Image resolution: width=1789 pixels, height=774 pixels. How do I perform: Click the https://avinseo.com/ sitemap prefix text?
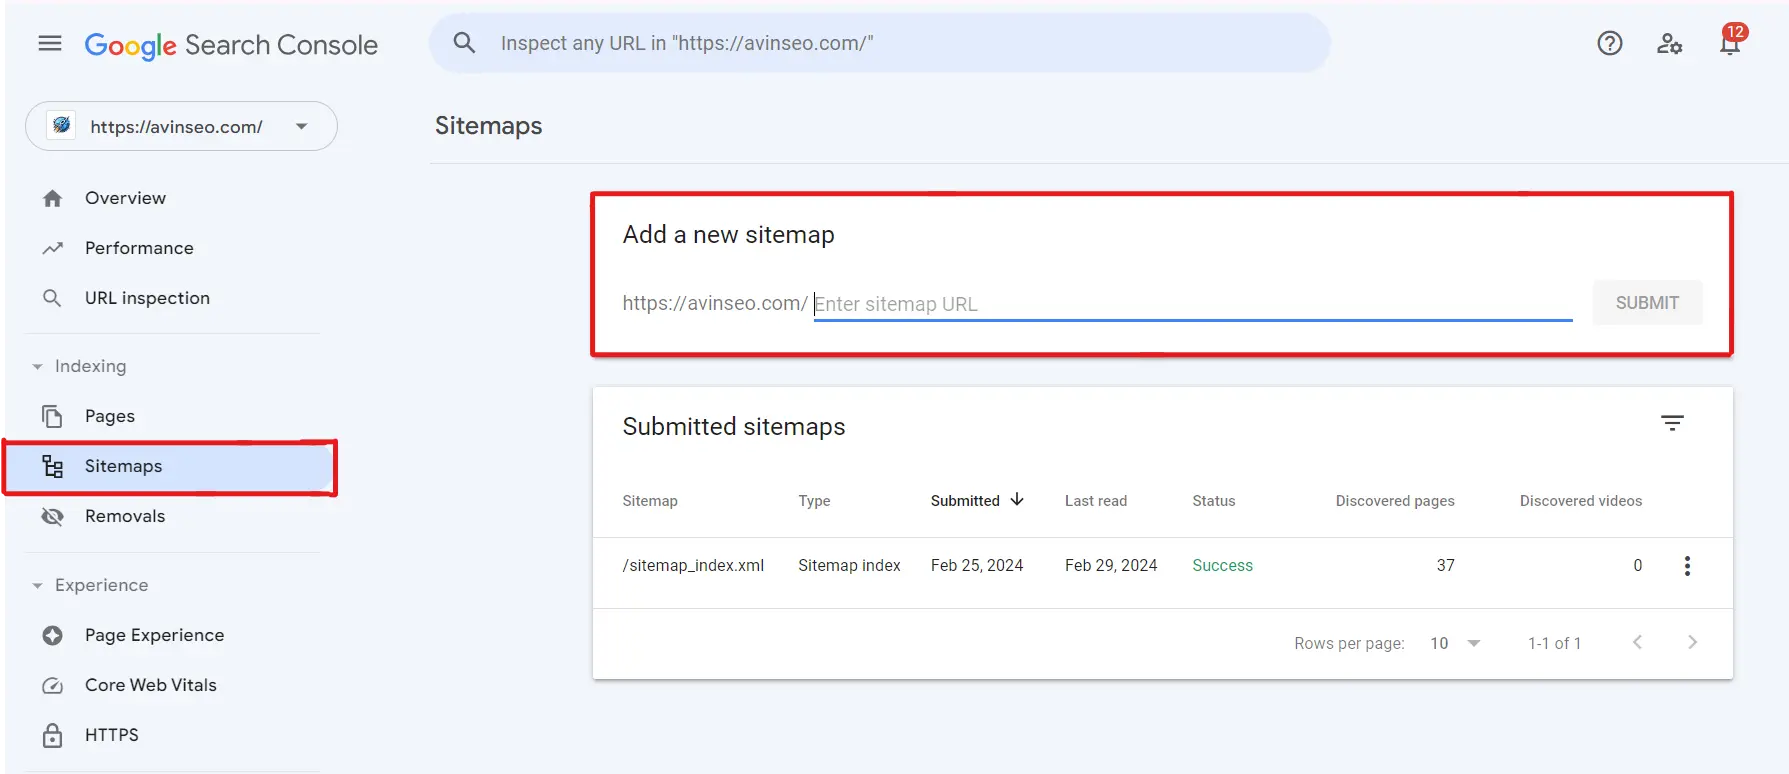715,303
